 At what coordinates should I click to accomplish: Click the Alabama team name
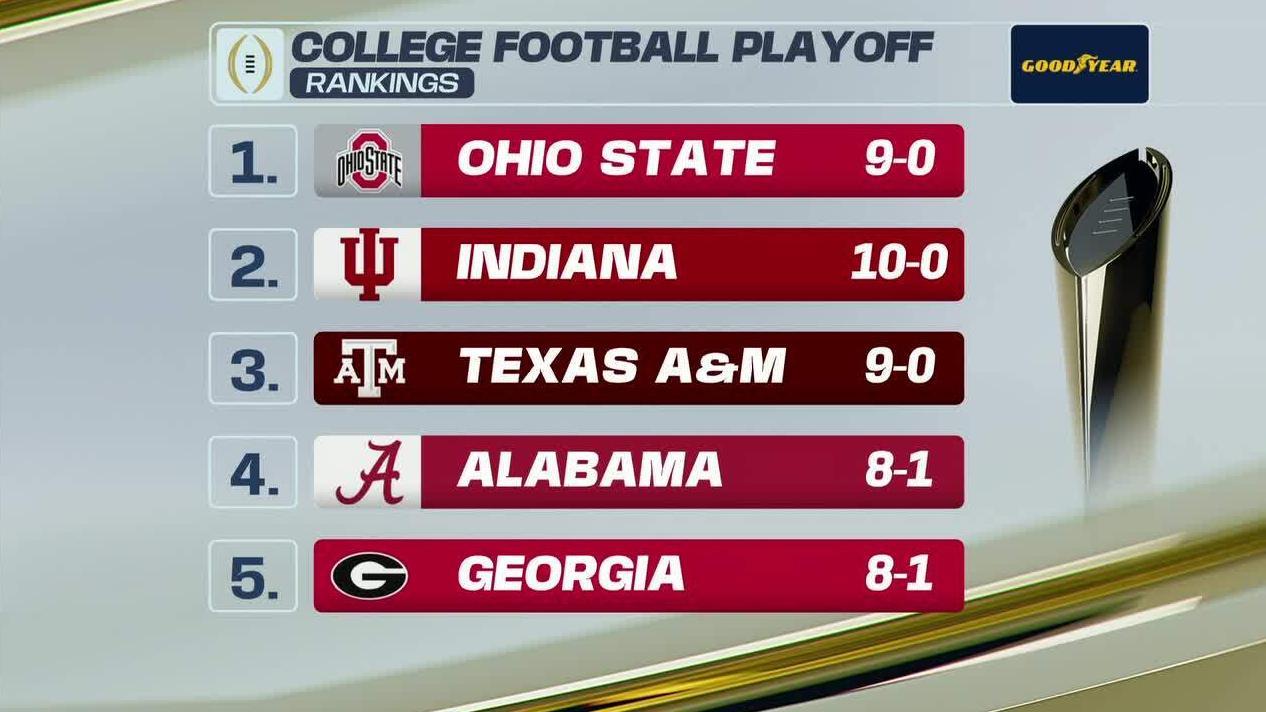tap(589, 472)
